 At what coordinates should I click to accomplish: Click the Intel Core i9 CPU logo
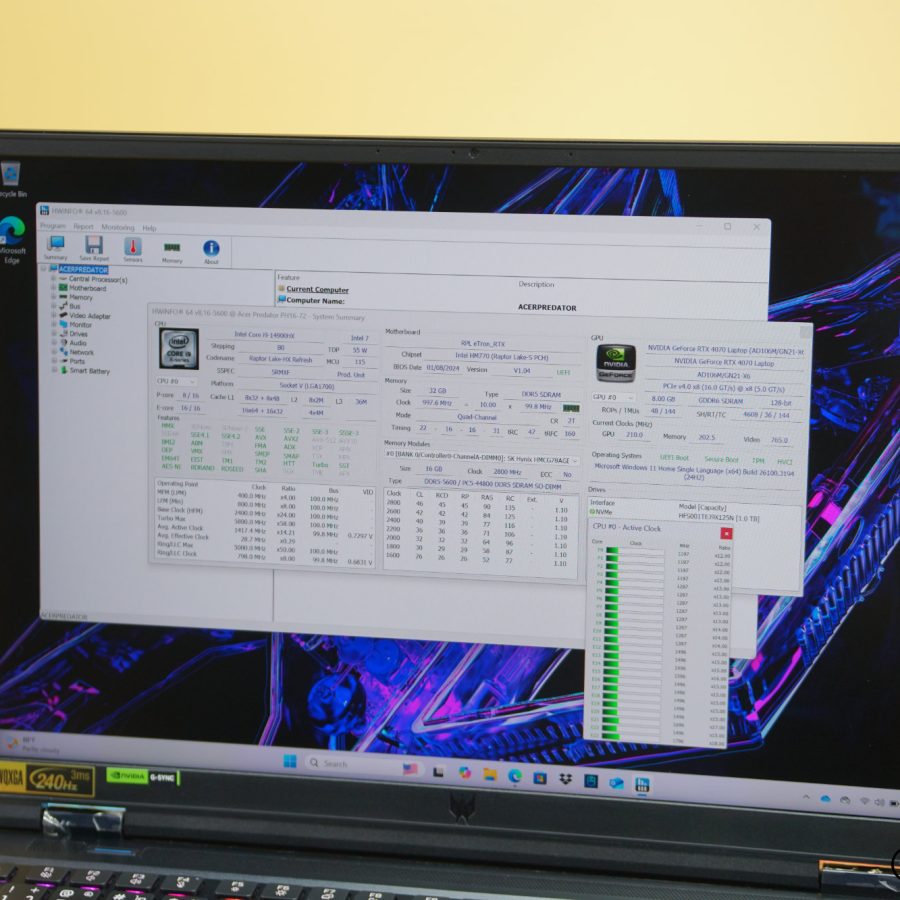(179, 348)
